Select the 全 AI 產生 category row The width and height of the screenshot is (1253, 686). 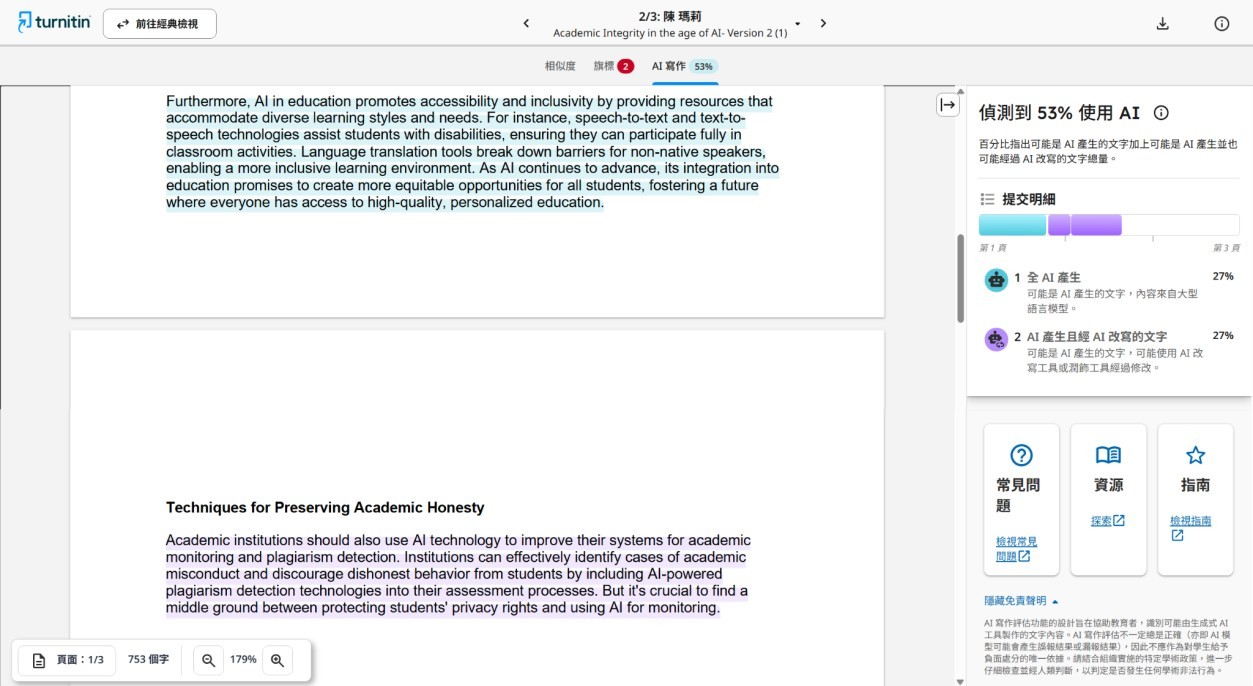pyautogui.click(x=1110, y=291)
